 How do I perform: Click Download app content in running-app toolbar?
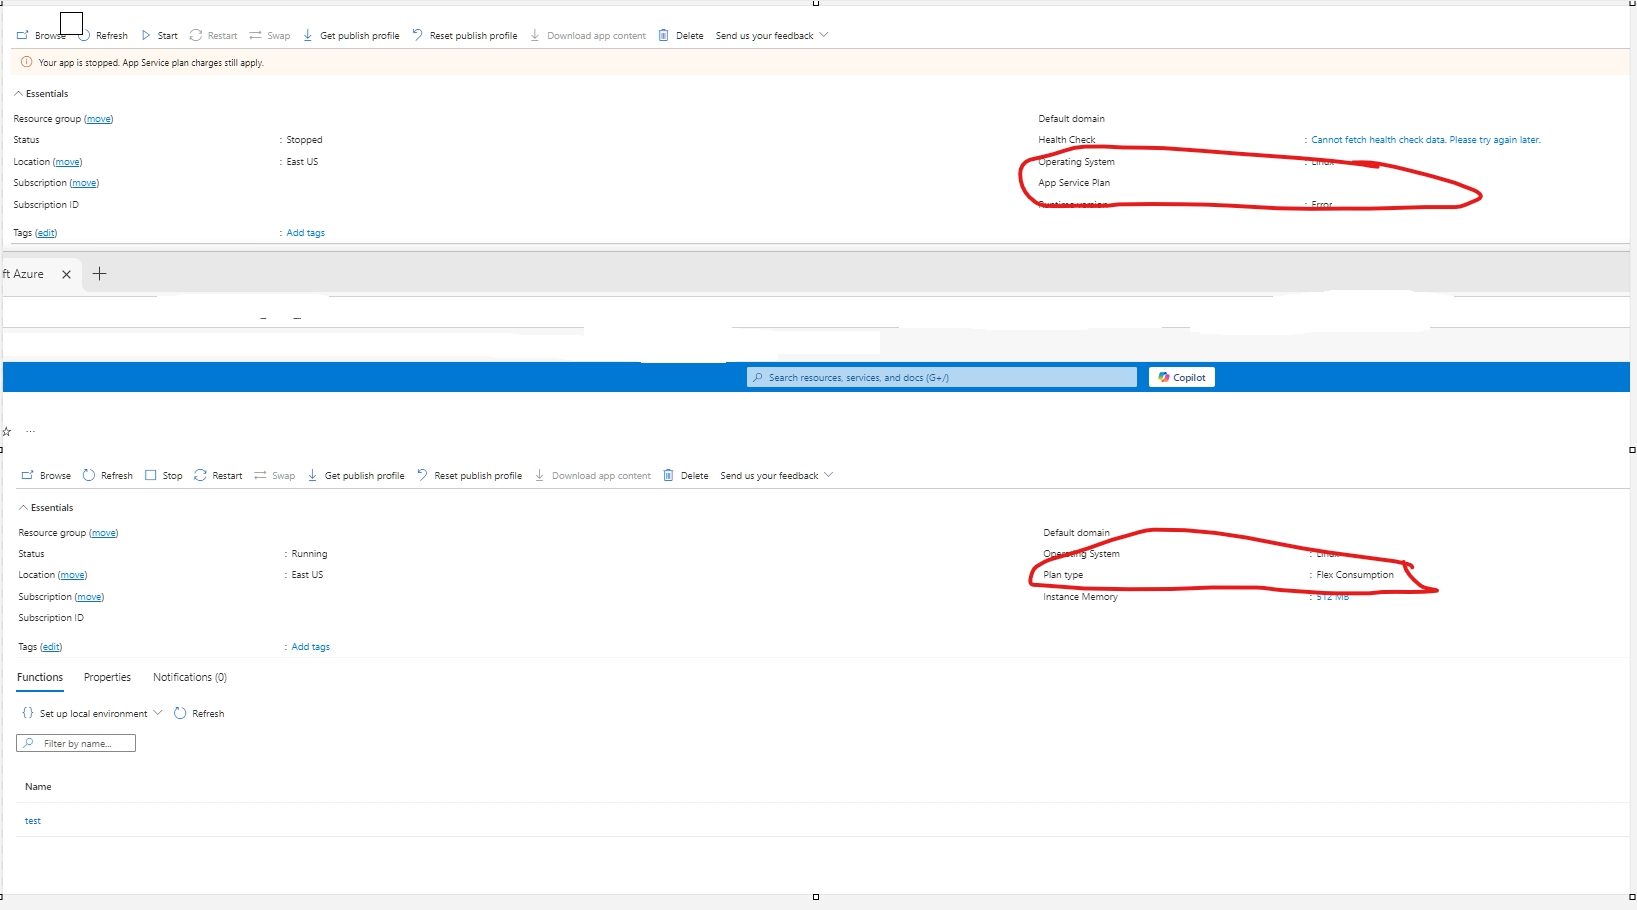pyautogui.click(x=593, y=475)
